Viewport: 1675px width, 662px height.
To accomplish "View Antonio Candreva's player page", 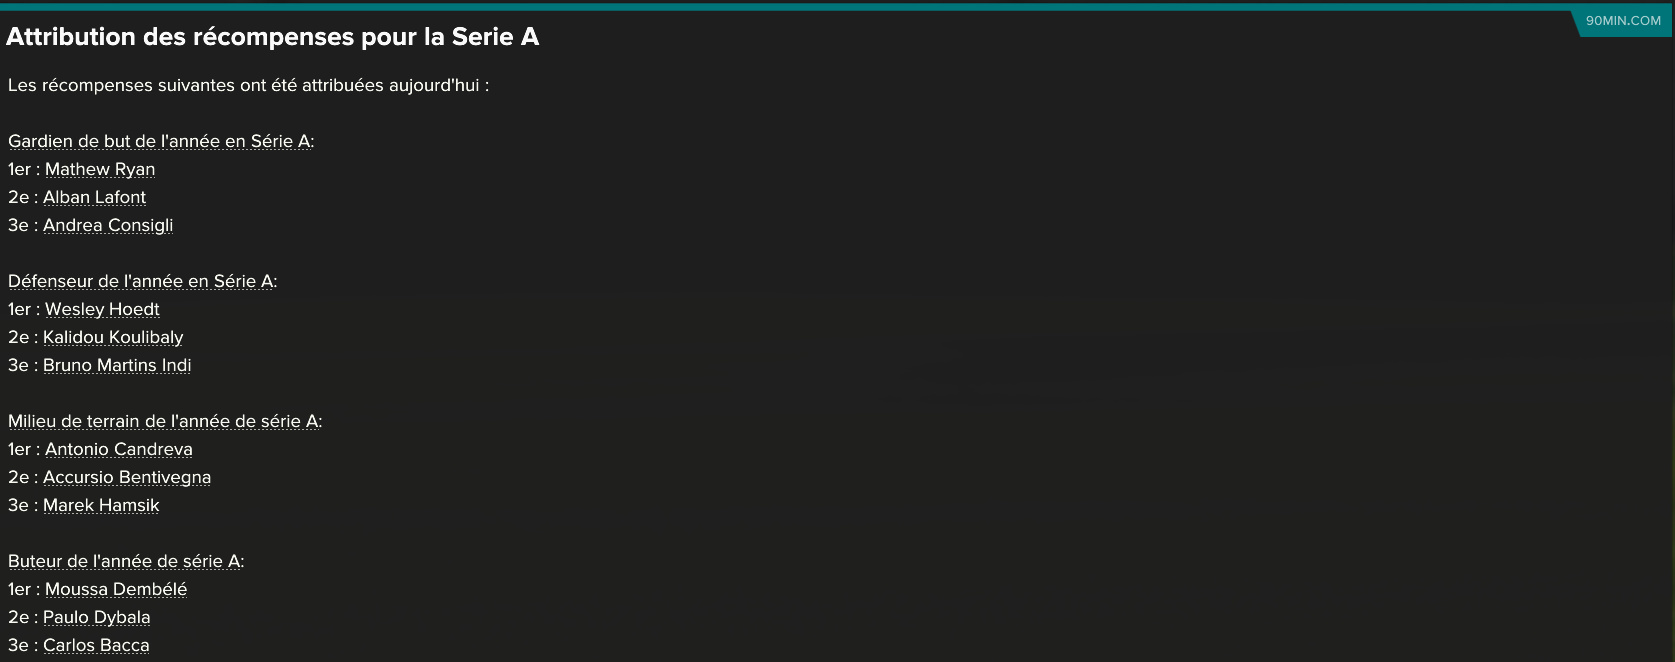I will [119, 449].
